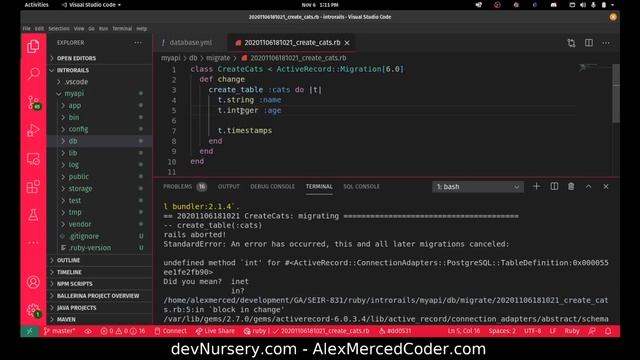The image size is (640, 360).
Task: Expand the config folder
Action: (100, 129)
